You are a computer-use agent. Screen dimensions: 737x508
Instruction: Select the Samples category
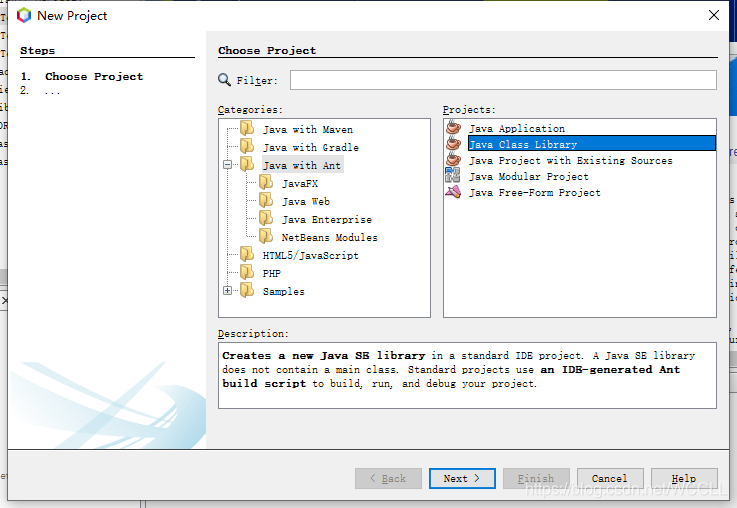pos(283,291)
